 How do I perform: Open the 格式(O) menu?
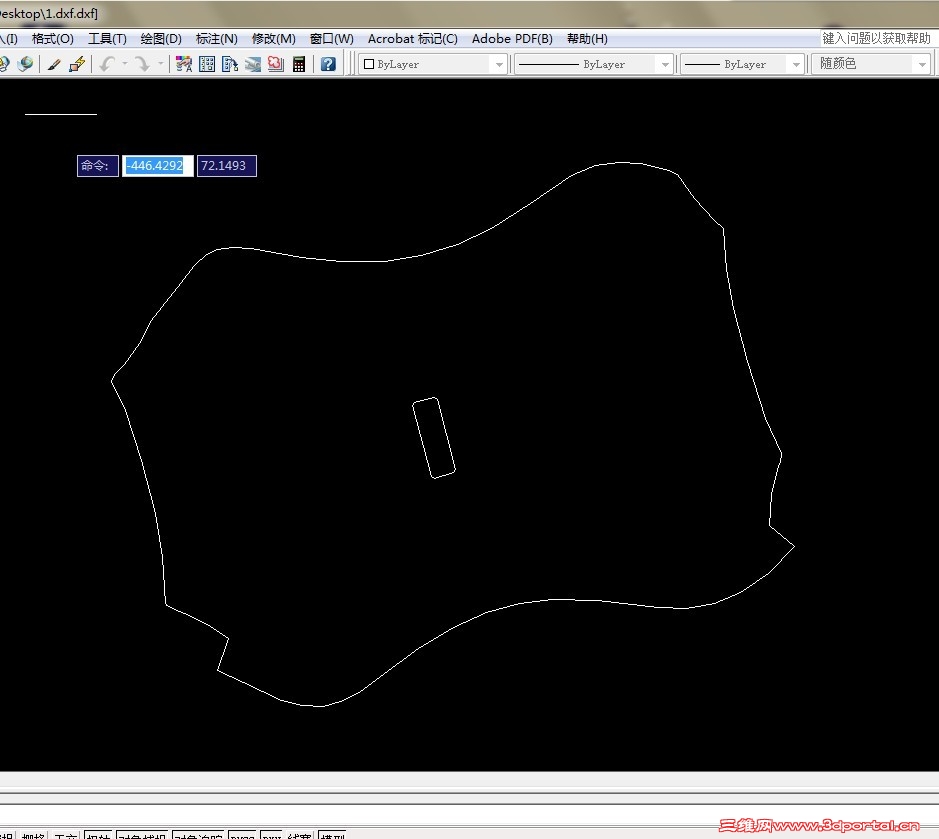click(53, 39)
